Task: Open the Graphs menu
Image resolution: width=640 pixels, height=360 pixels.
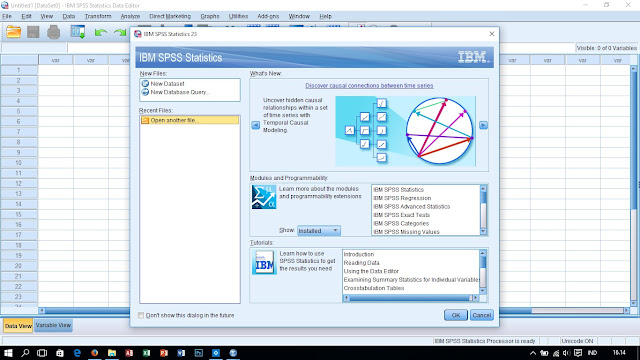Action: point(210,16)
